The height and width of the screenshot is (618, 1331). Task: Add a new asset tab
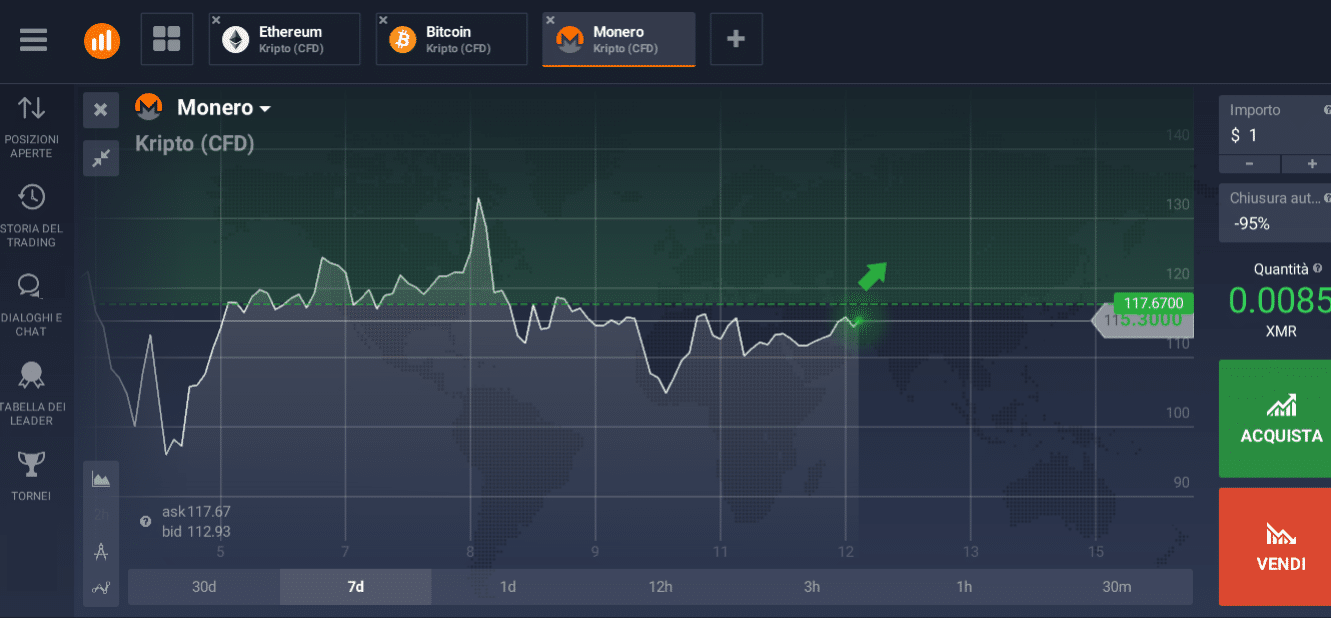point(736,39)
